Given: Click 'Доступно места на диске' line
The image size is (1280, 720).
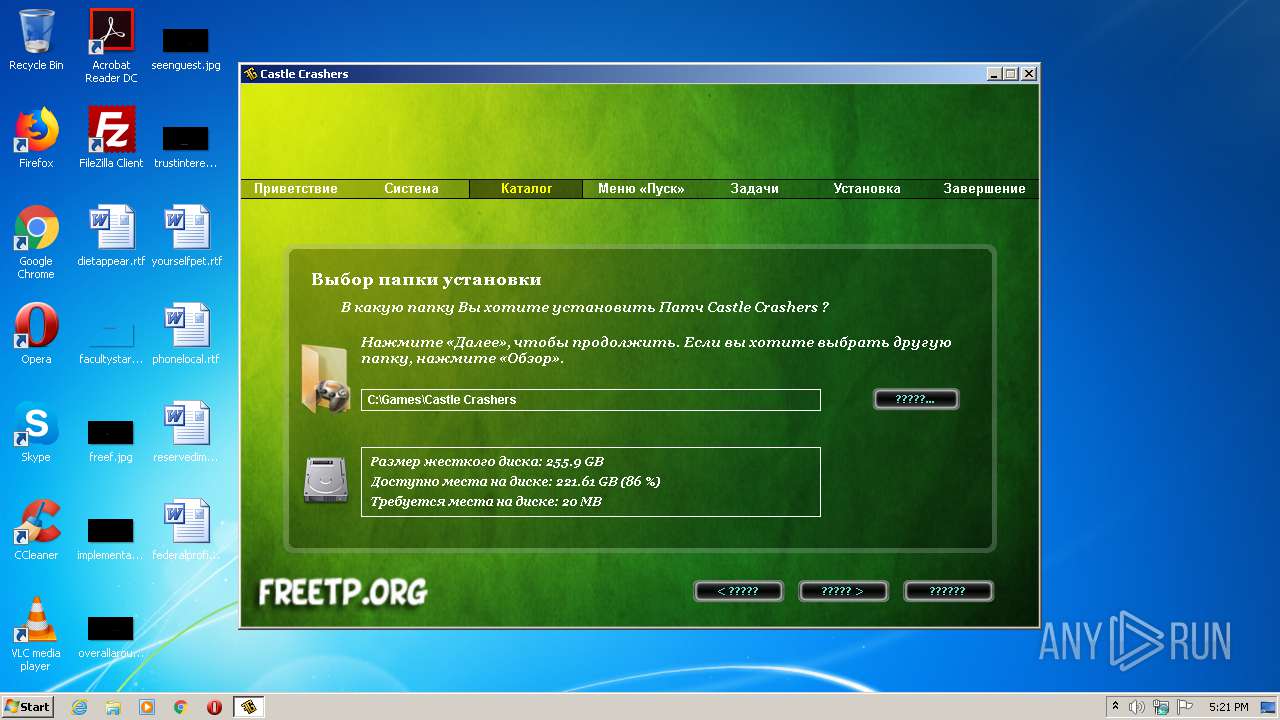Looking at the screenshot, I should [x=515, y=482].
